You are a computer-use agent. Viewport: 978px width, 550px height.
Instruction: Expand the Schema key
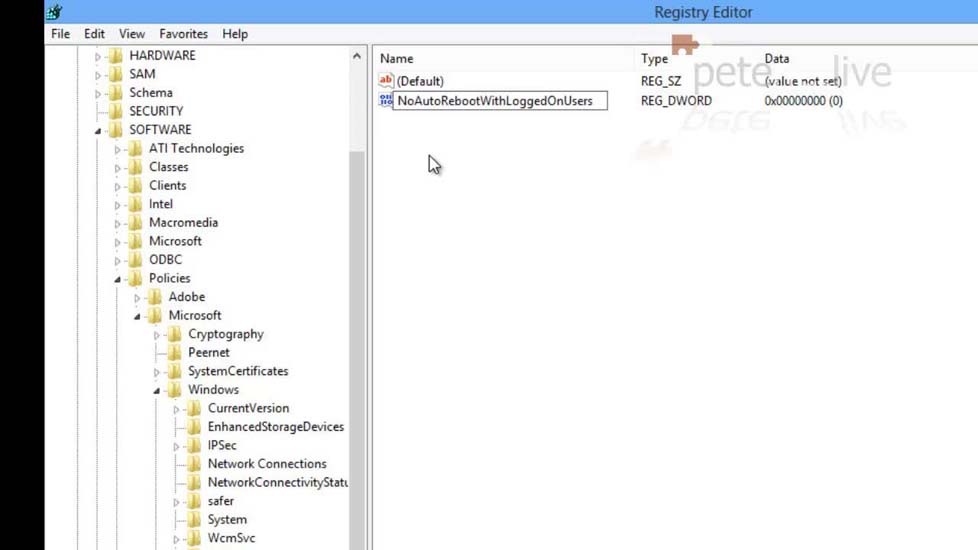point(98,94)
